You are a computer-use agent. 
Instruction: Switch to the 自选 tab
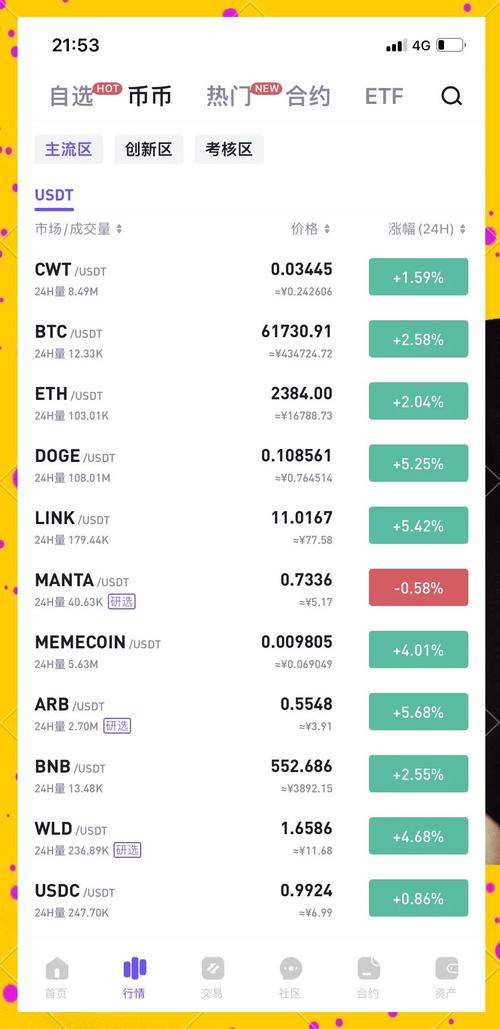pyautogui.click(x=72, y=96)
